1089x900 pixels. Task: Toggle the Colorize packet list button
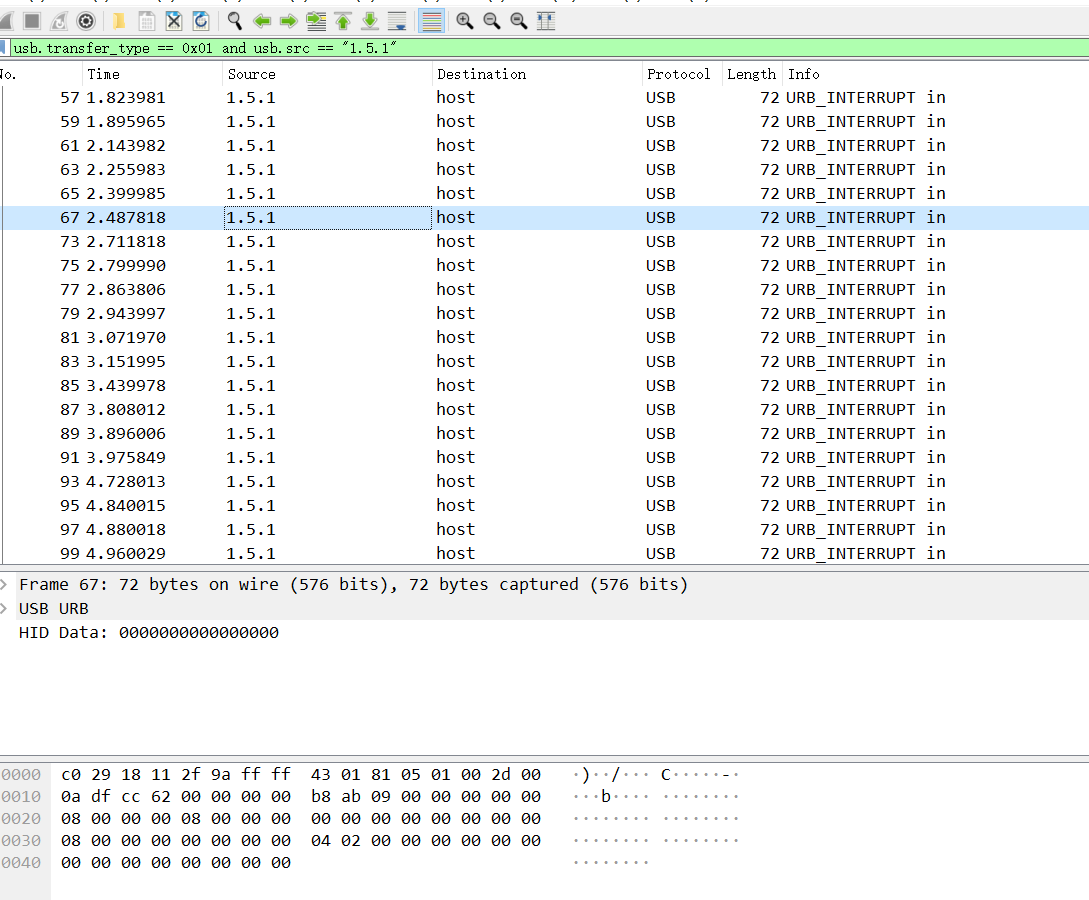point(432,20)
